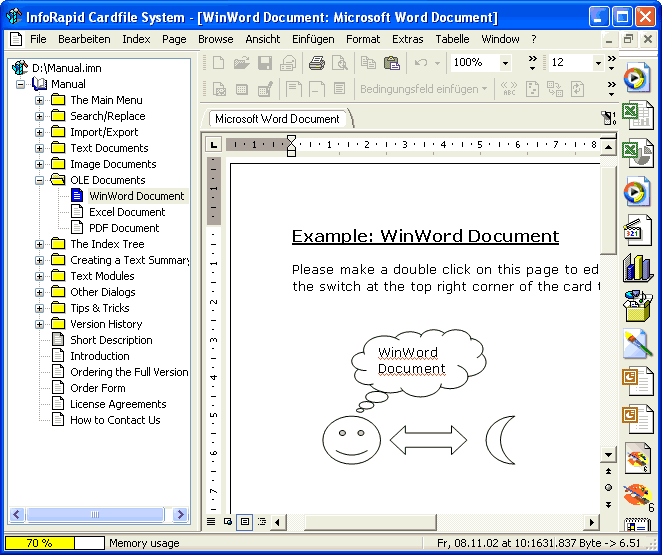Click the Previous Page double-up arrow
Screen dimensions: 662x555
click(x=608, y=471)
